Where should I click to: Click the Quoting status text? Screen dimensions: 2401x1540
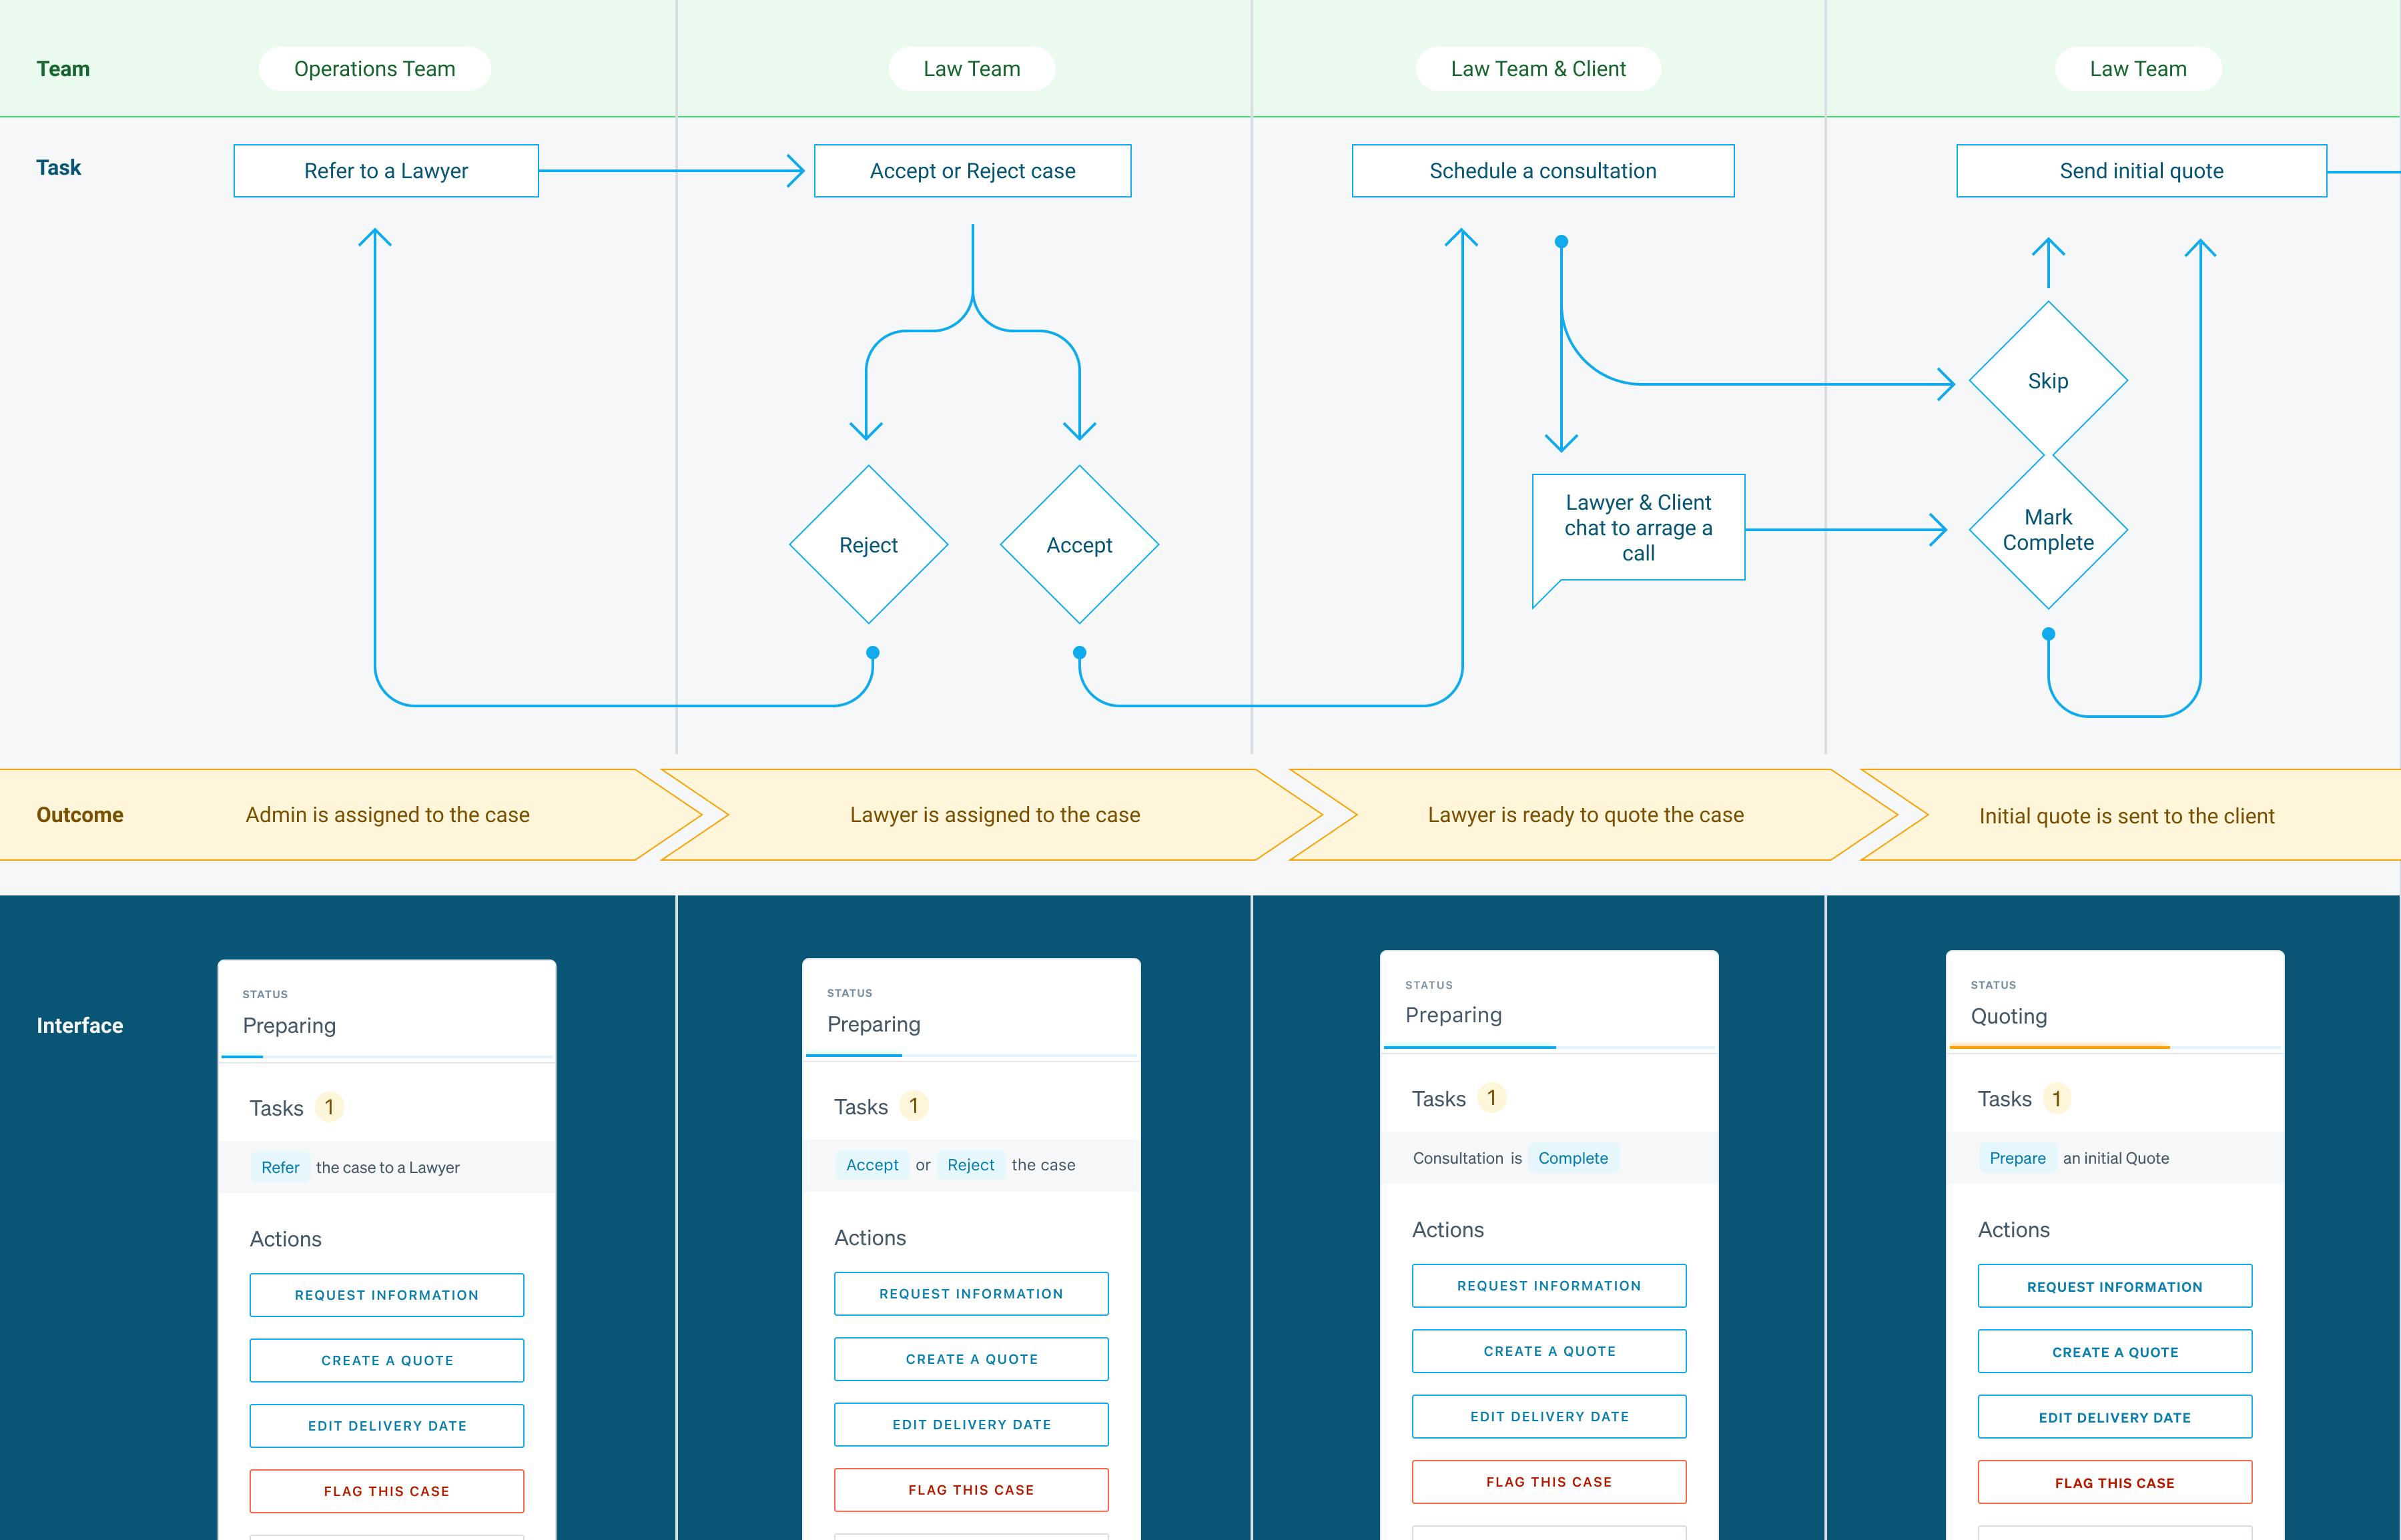(x=2008, y=1016)
